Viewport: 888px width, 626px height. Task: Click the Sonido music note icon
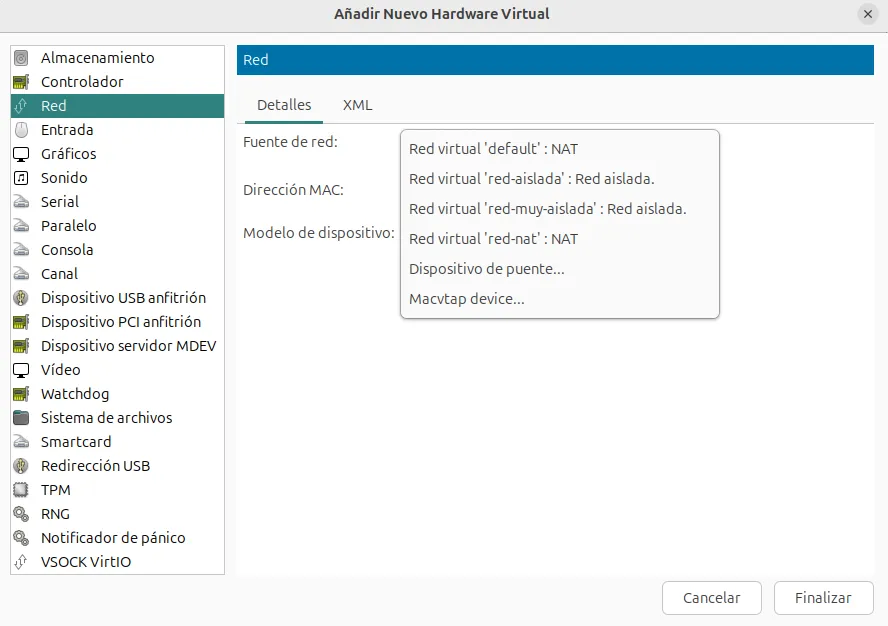coord(21,178)
